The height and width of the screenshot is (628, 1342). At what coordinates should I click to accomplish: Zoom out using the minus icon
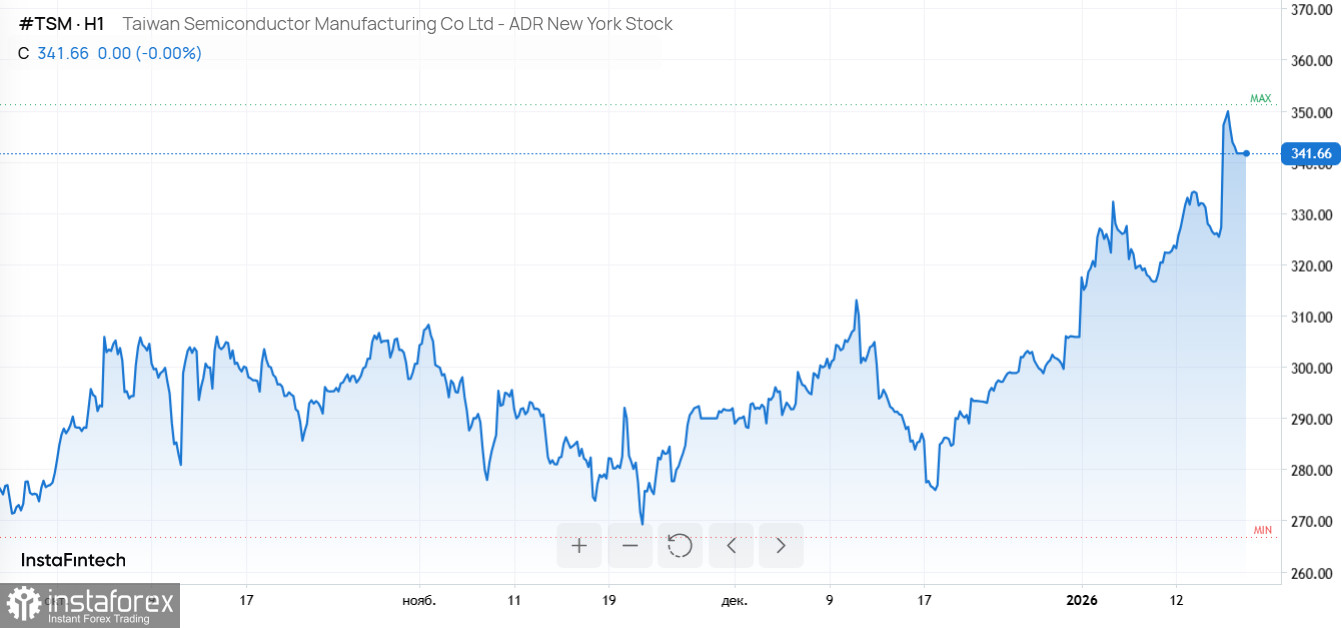[630, 545]
